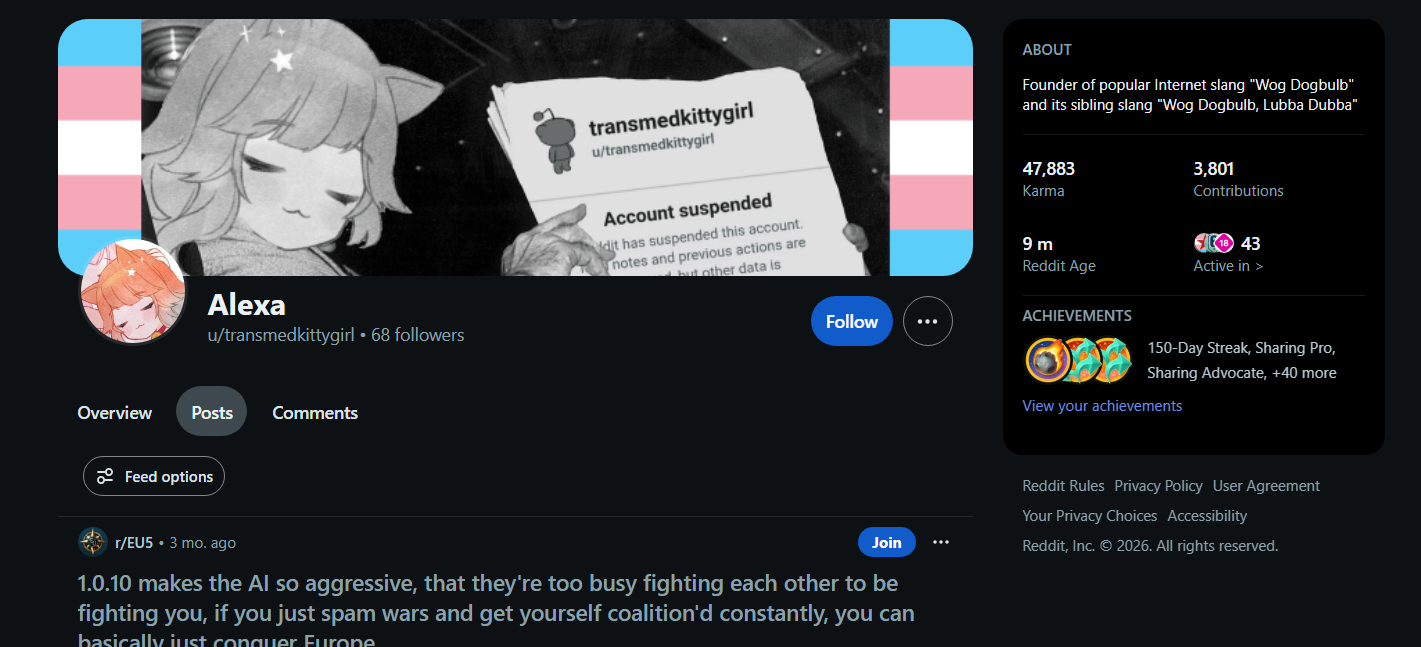Switch to the Overview tab
This screenshot has height=647, width=1421.
(x=115, y=412)
